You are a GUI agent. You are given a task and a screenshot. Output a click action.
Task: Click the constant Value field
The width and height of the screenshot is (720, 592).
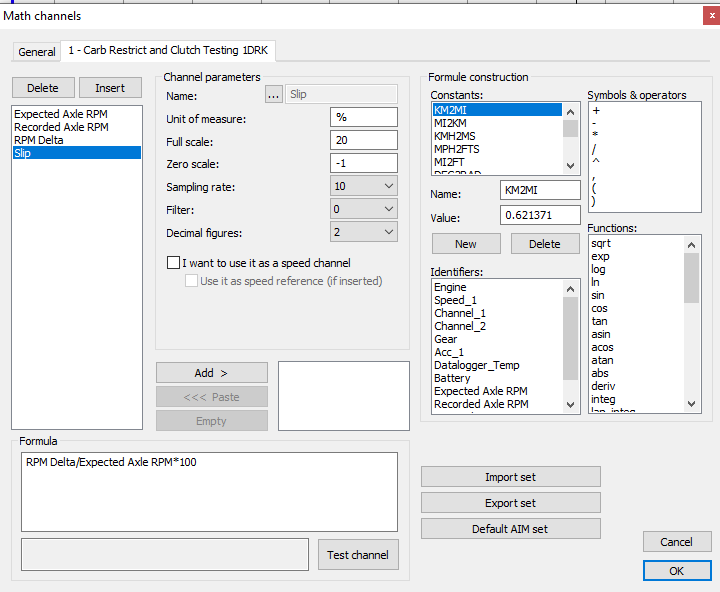(x=540, y=215)
